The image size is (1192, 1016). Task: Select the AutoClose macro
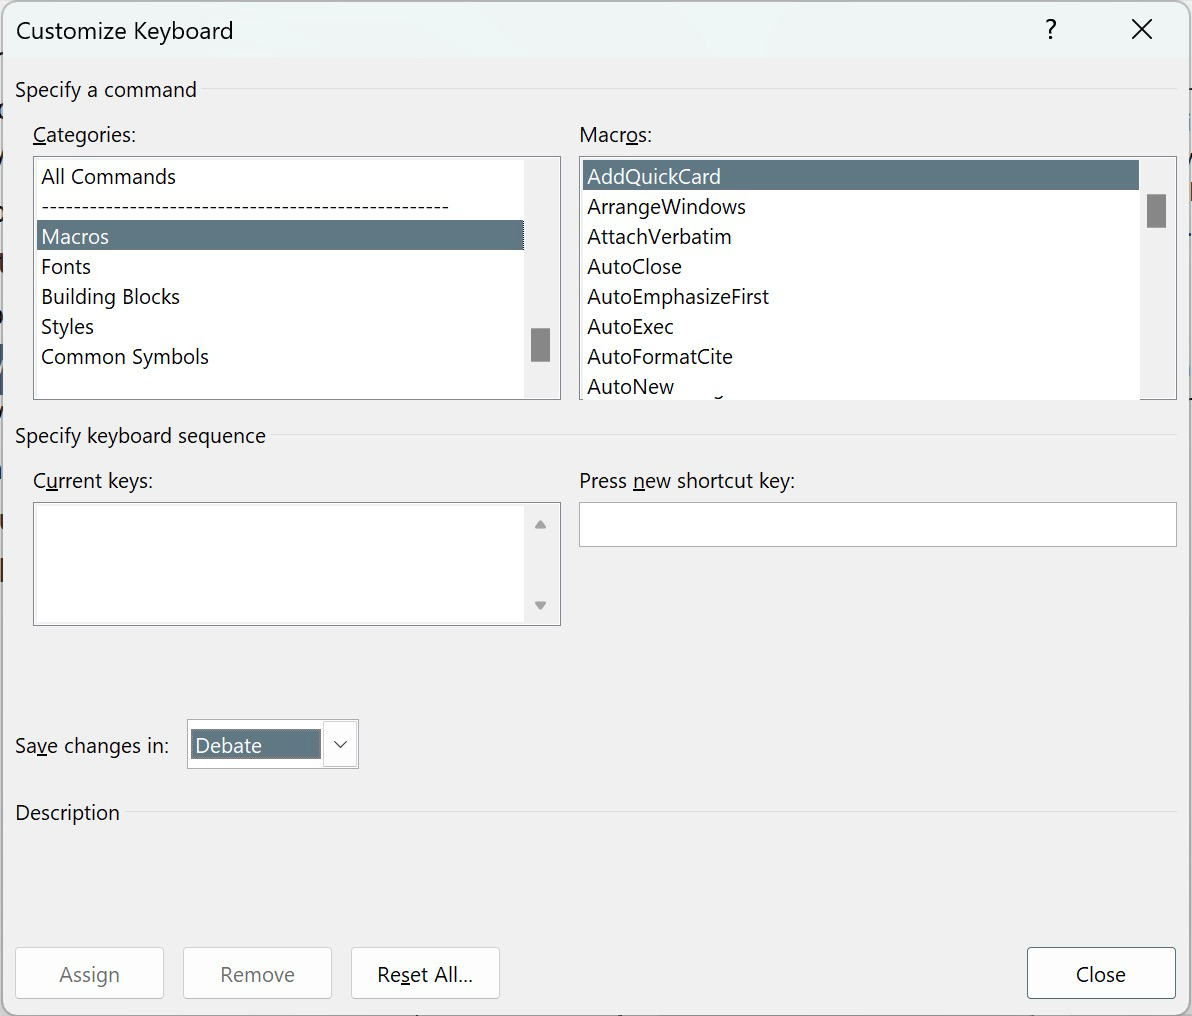635,267
